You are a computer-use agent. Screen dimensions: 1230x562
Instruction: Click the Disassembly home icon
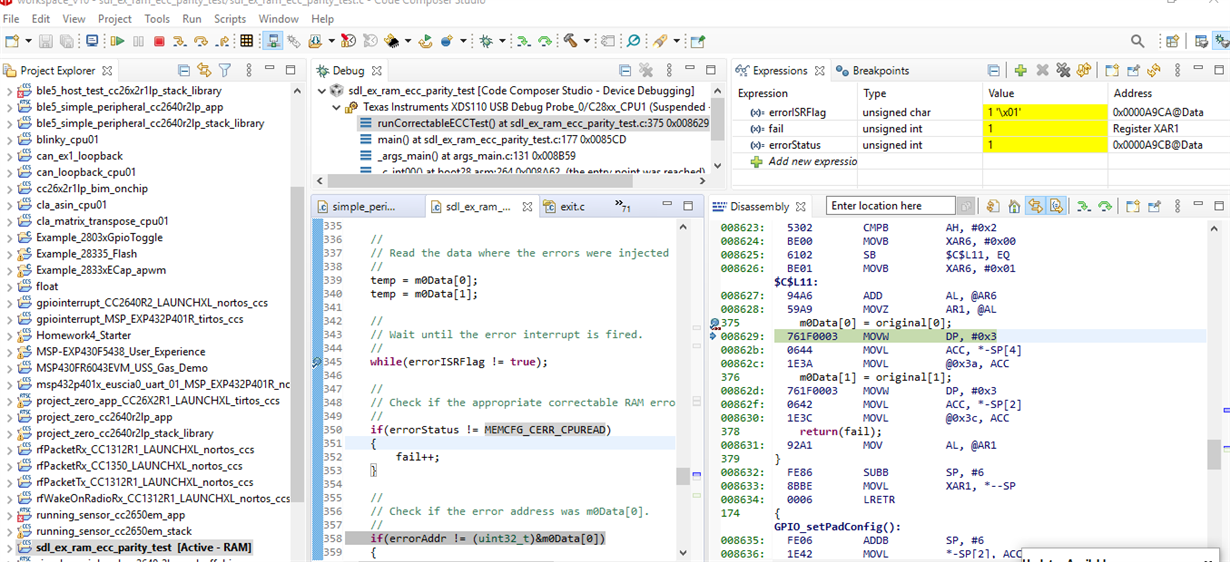[1014, 206]
